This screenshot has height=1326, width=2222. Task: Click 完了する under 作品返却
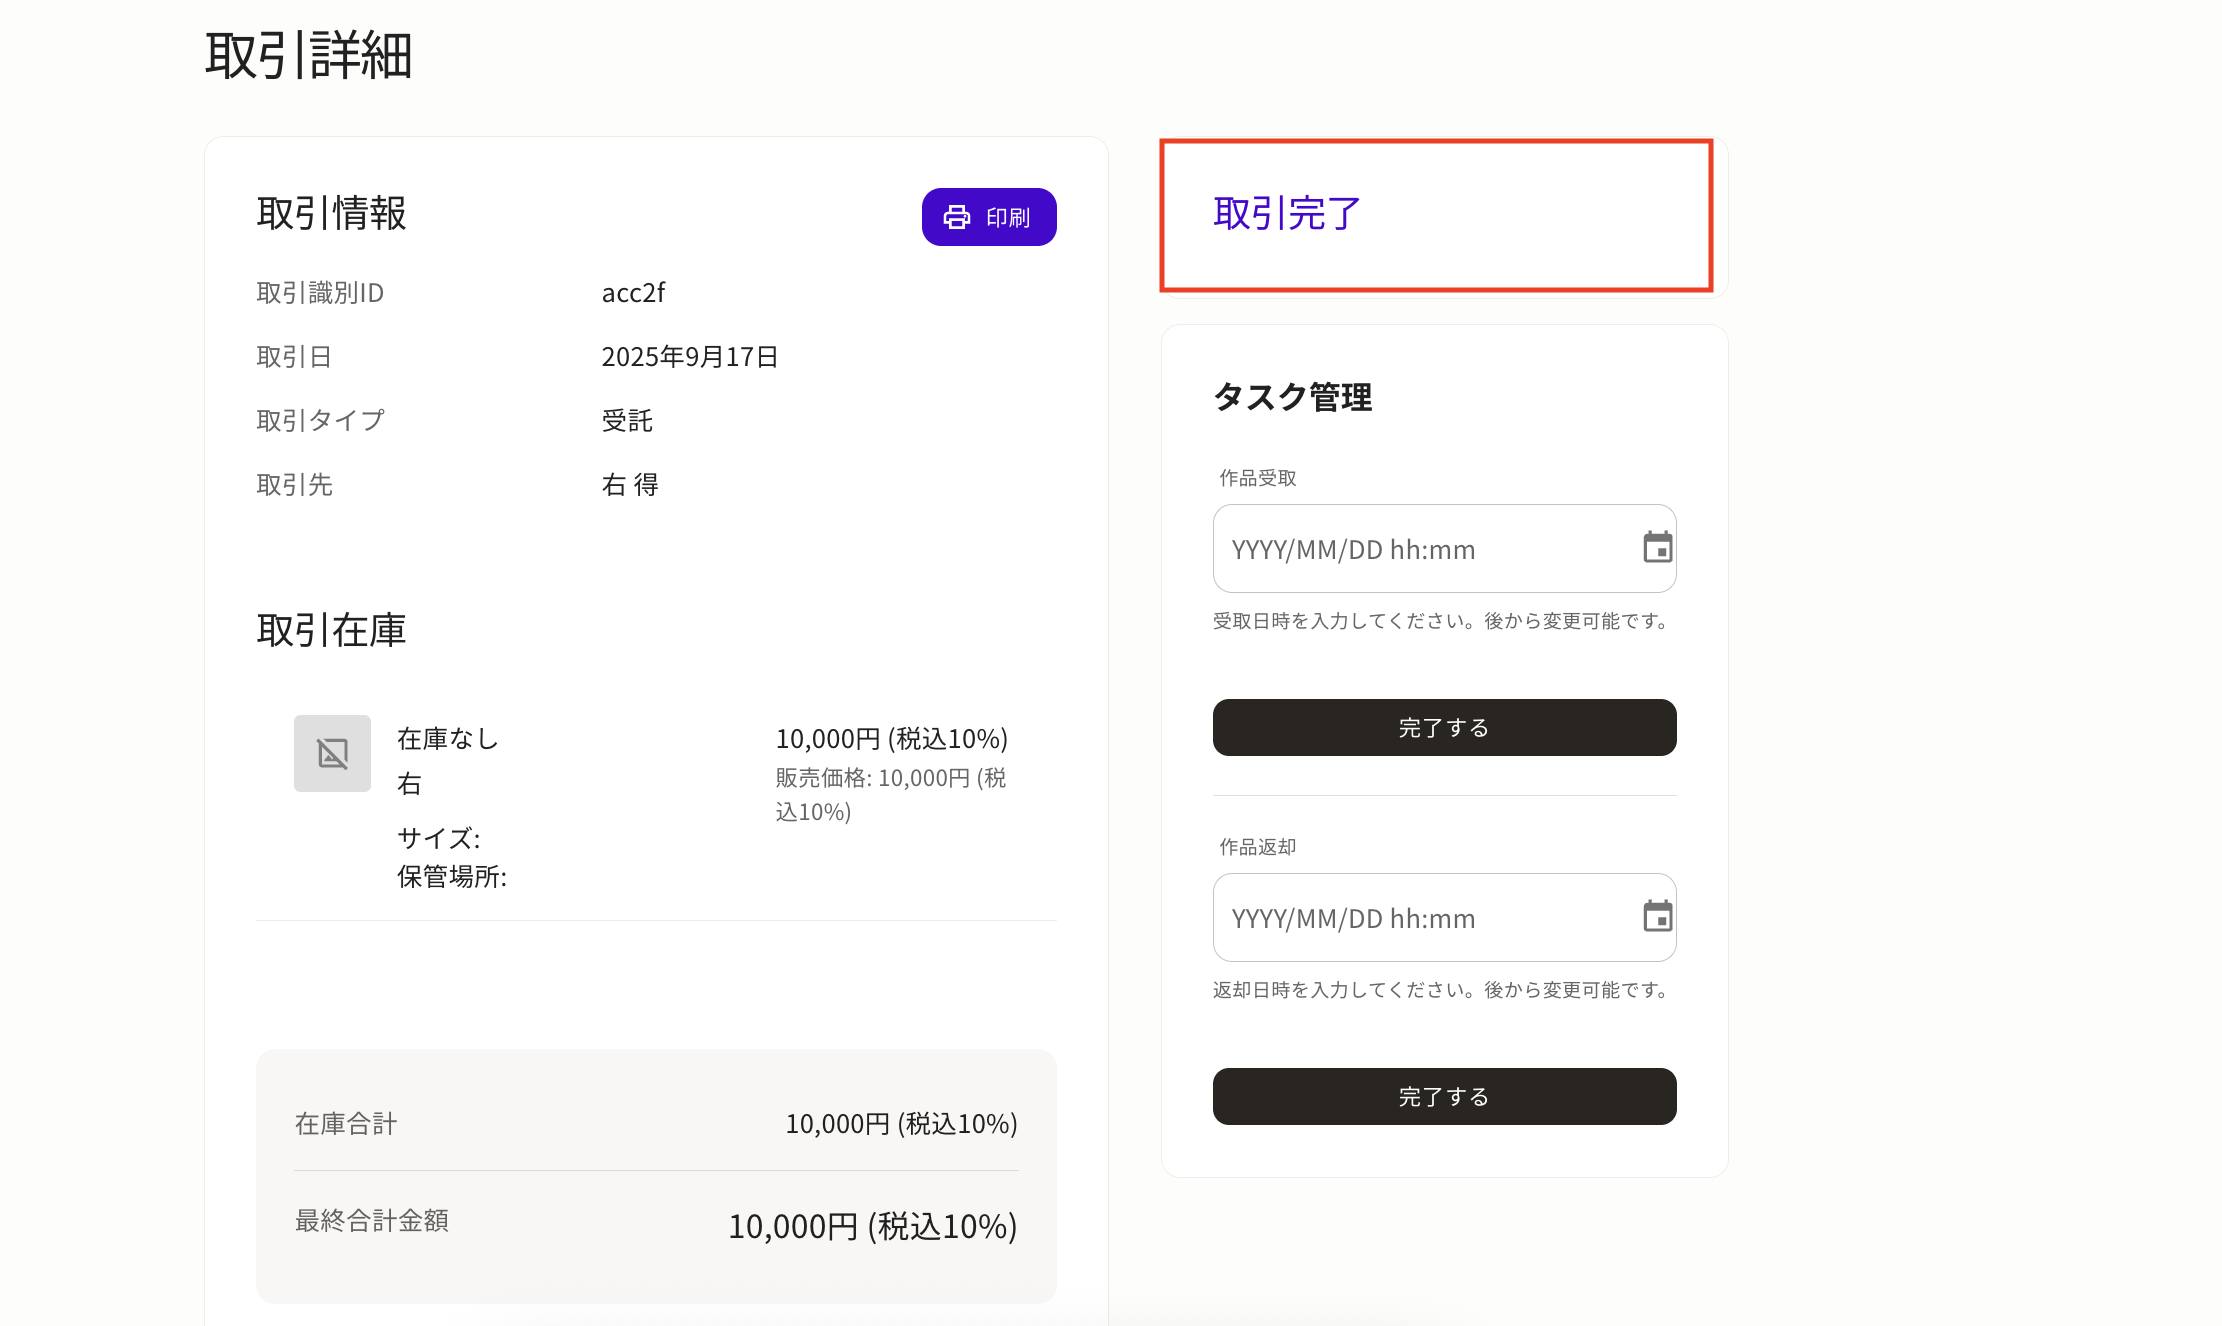pyautogui.click(x=1444, y=1097)
